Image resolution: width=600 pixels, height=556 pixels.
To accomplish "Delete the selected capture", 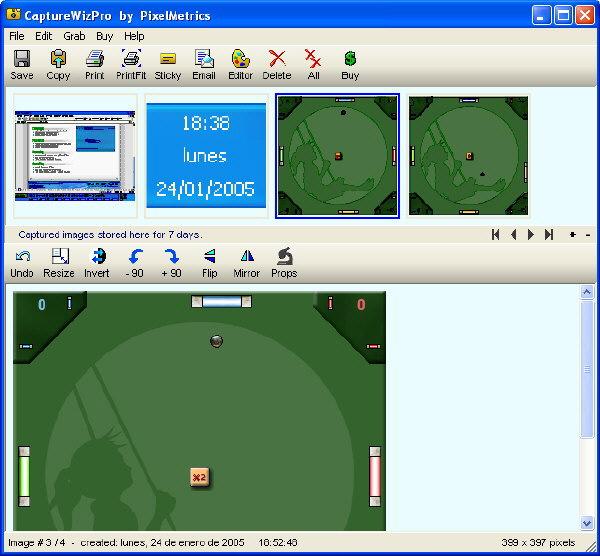I will point(277,65).
